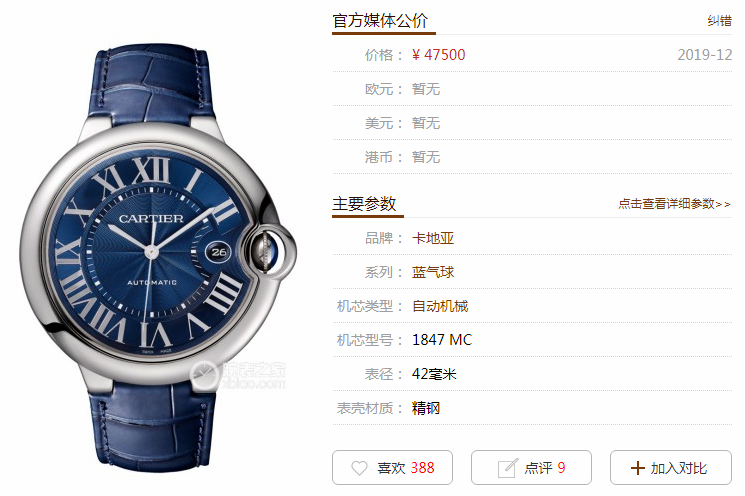The image size is (745, 496).
Task: Click the 纠错 correction link
Action: 719,20
